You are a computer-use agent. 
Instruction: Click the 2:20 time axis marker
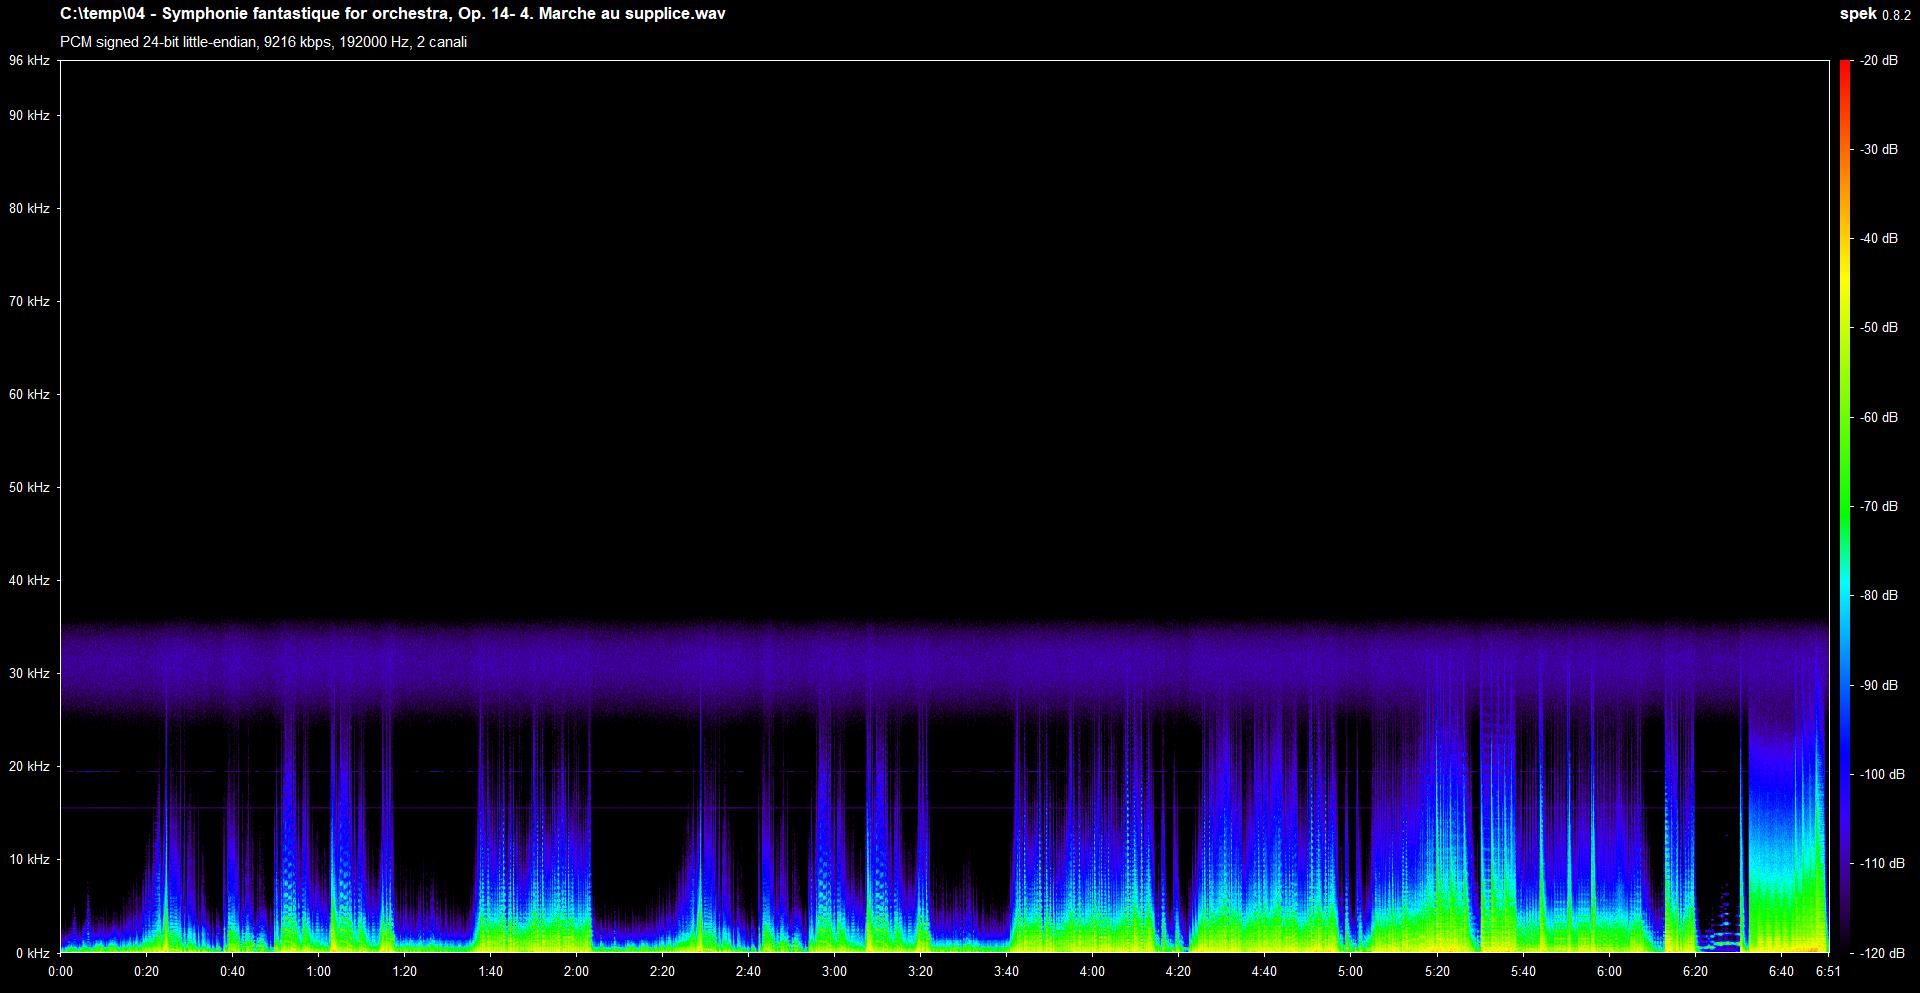click(662, 971)
